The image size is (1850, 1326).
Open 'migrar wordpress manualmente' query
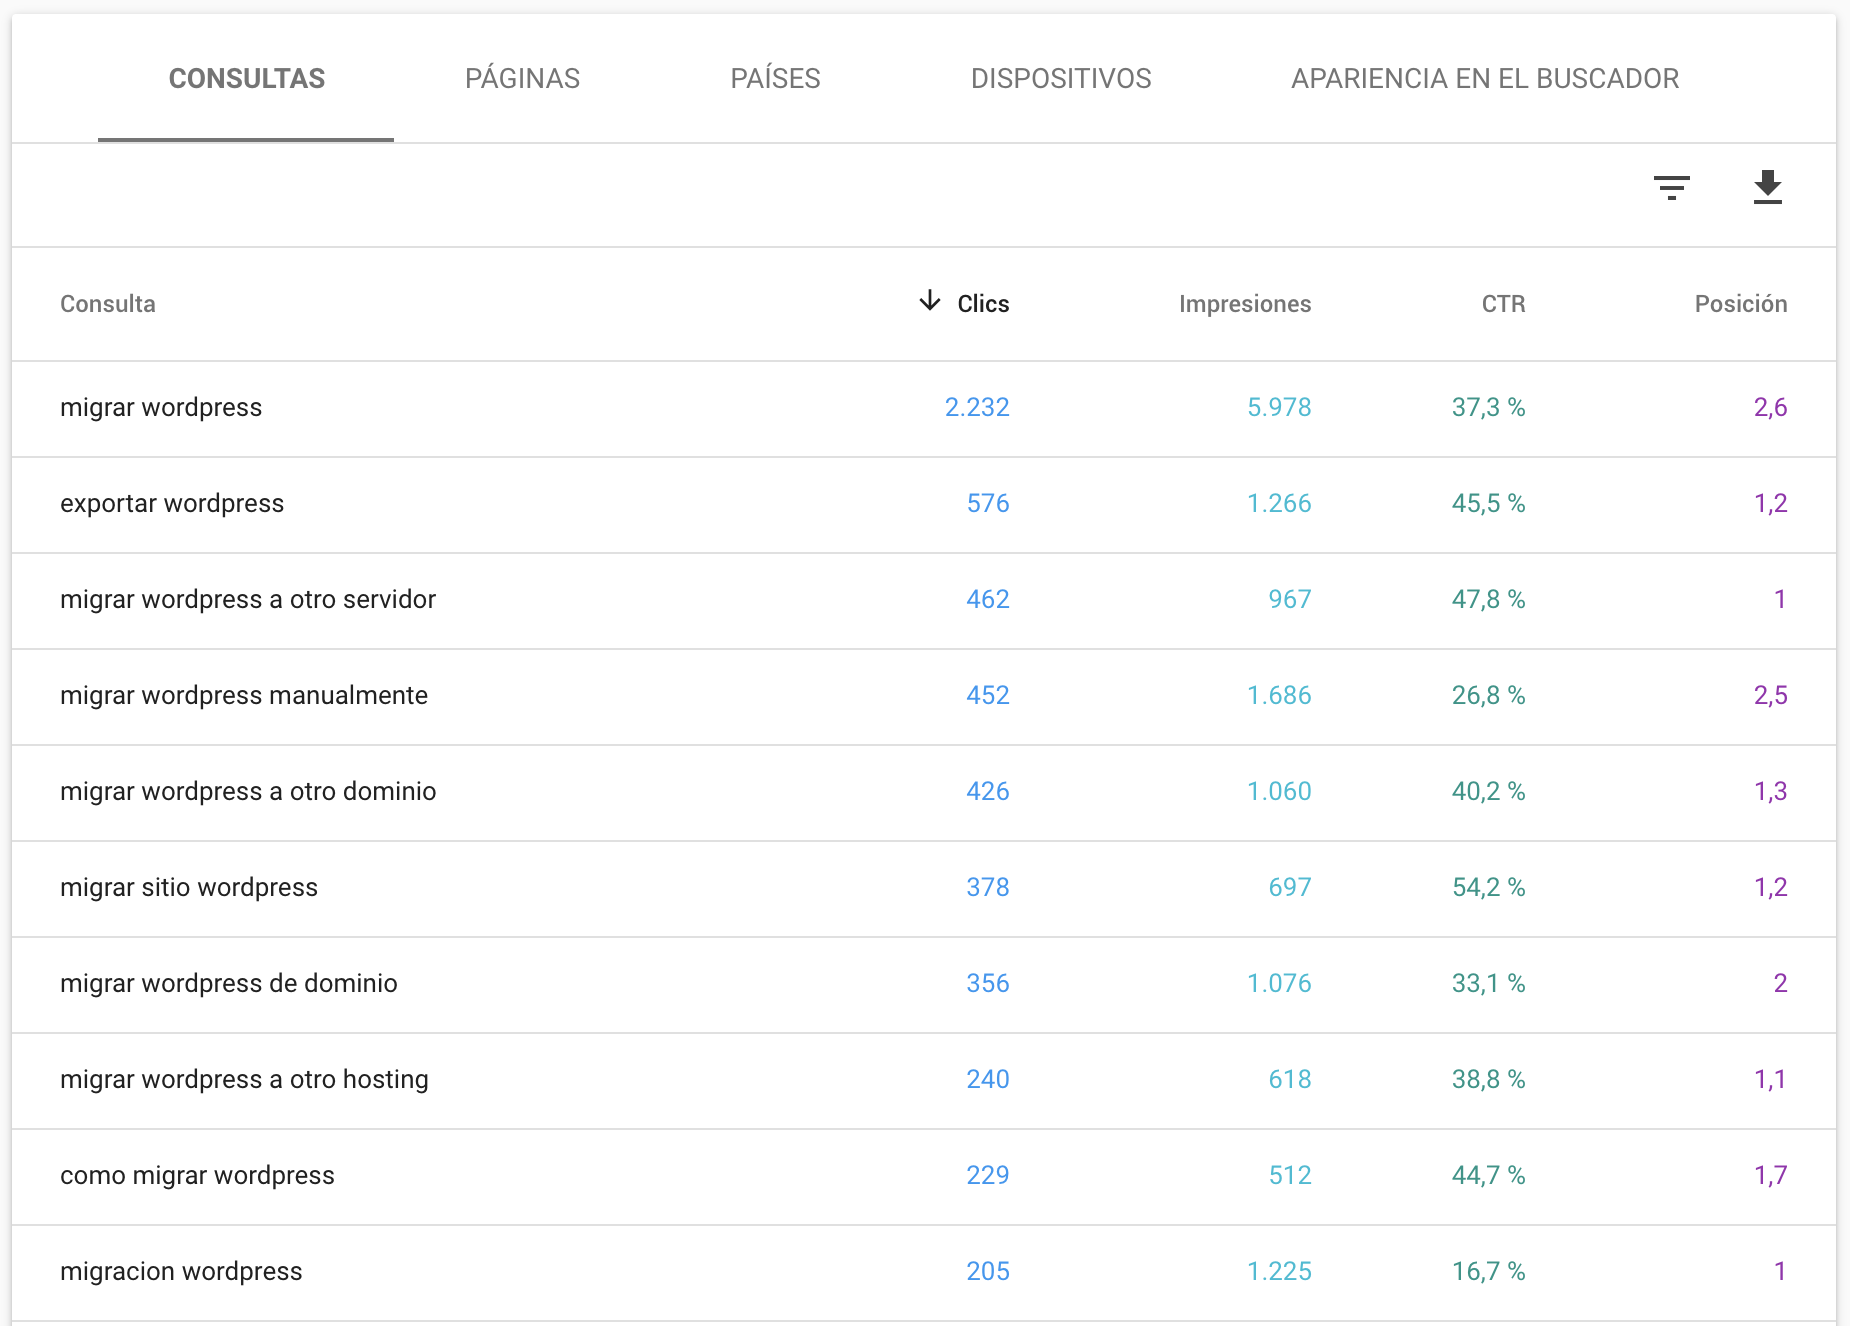(244, 695)
